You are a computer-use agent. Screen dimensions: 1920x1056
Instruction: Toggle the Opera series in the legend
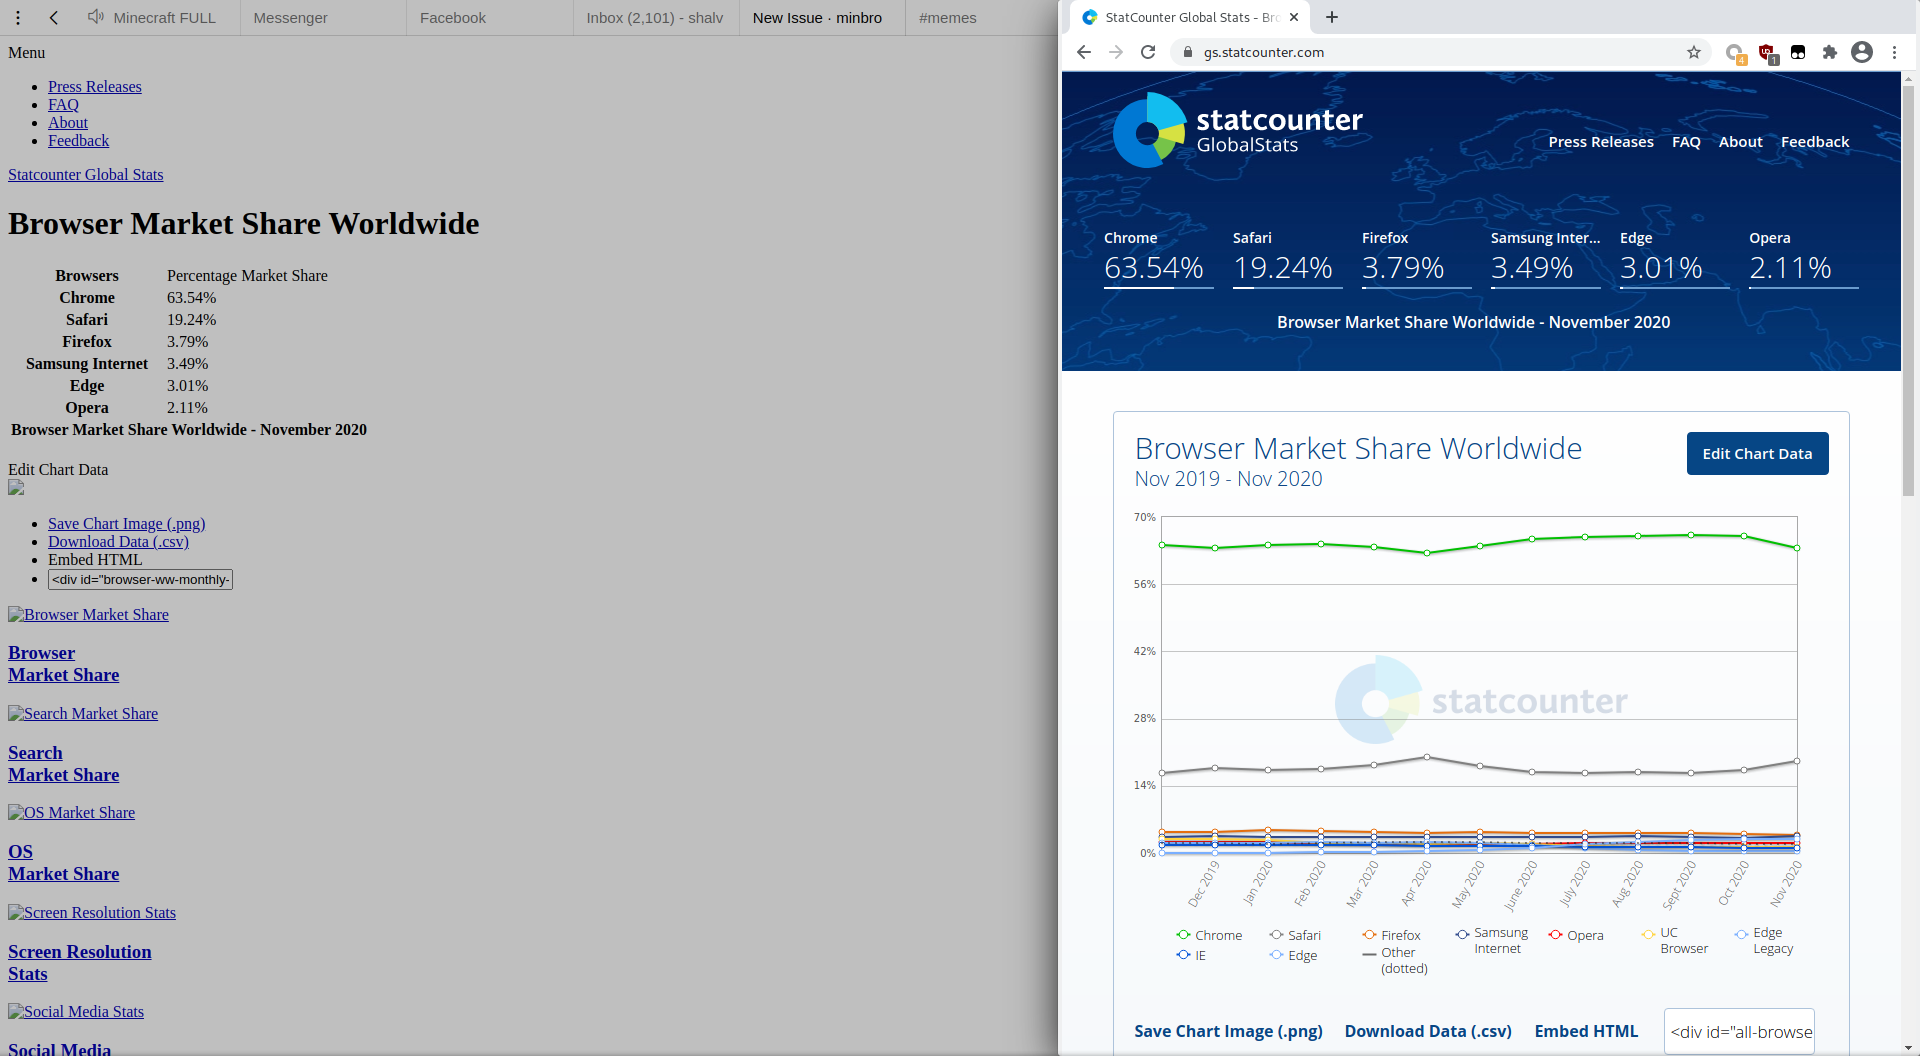click(1576, 934)
